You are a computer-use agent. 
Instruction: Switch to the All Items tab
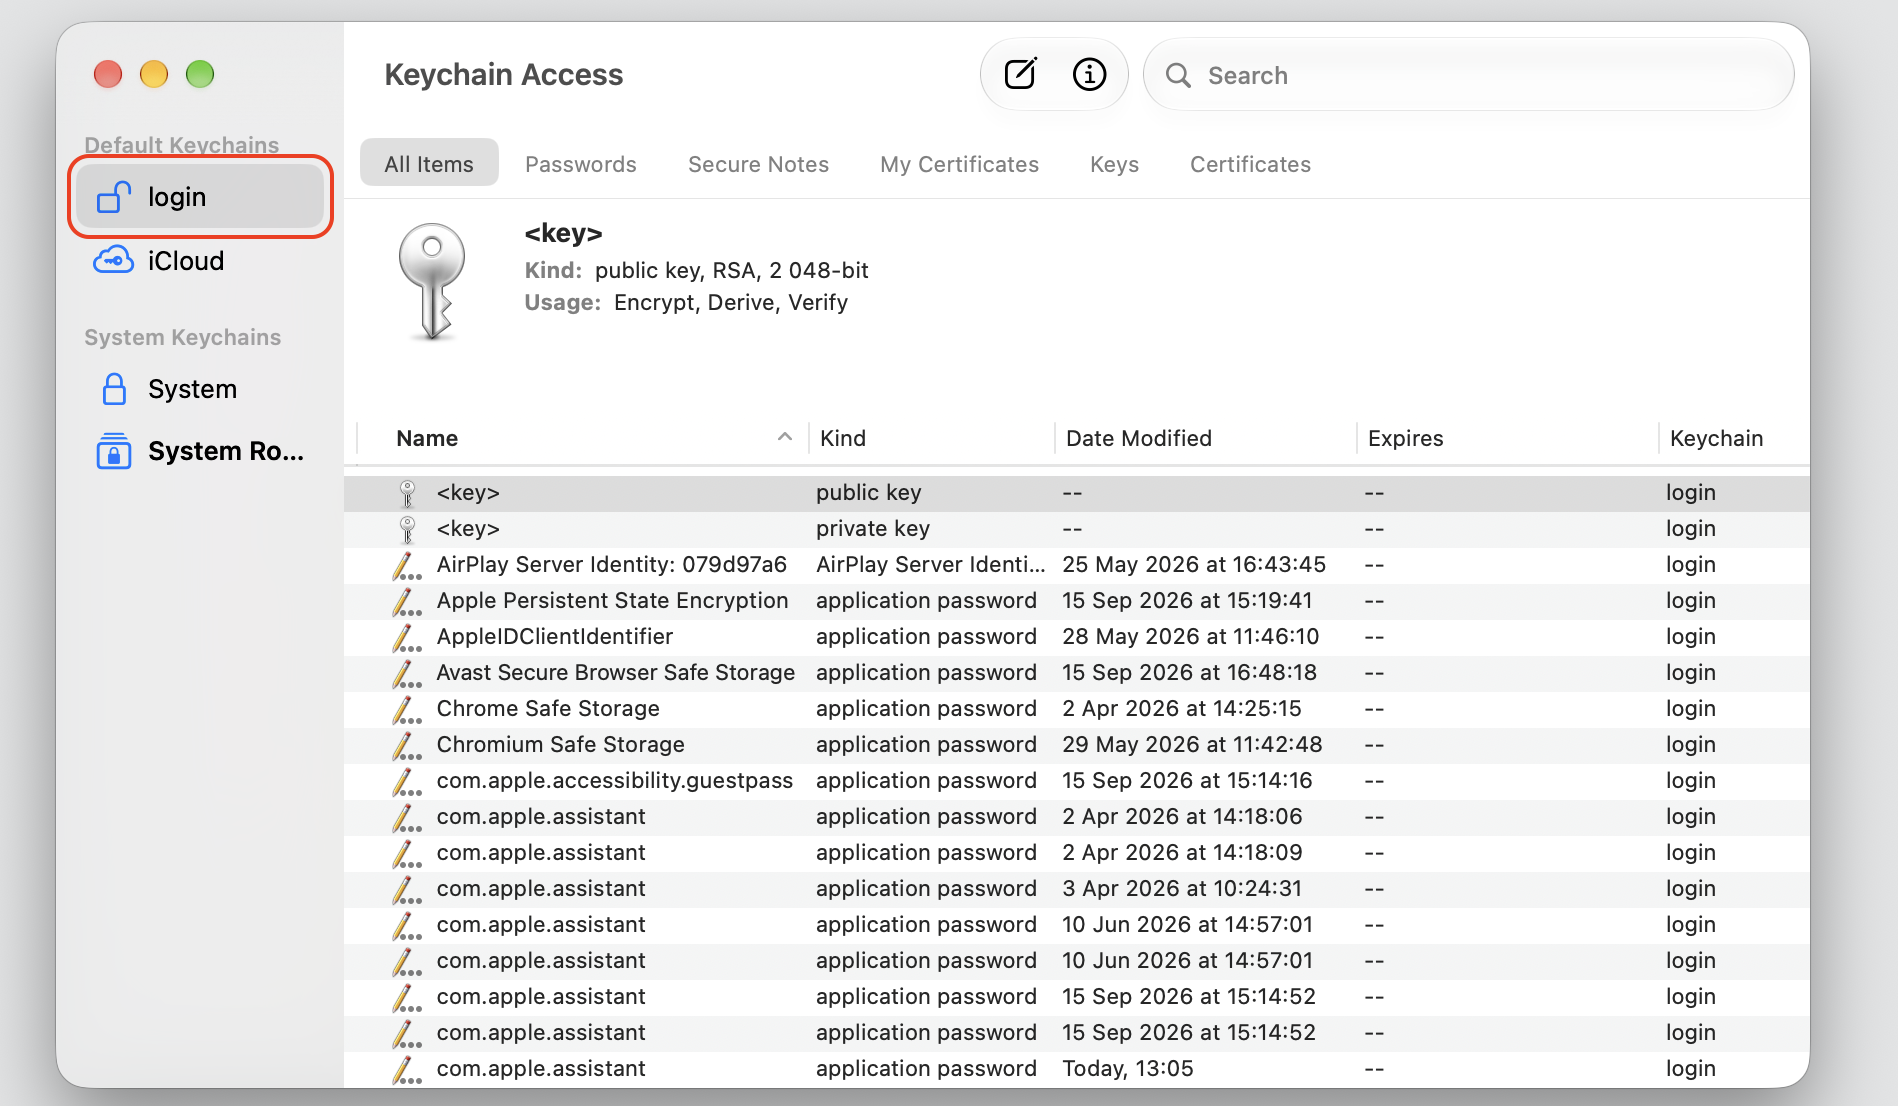pos(429,163)
